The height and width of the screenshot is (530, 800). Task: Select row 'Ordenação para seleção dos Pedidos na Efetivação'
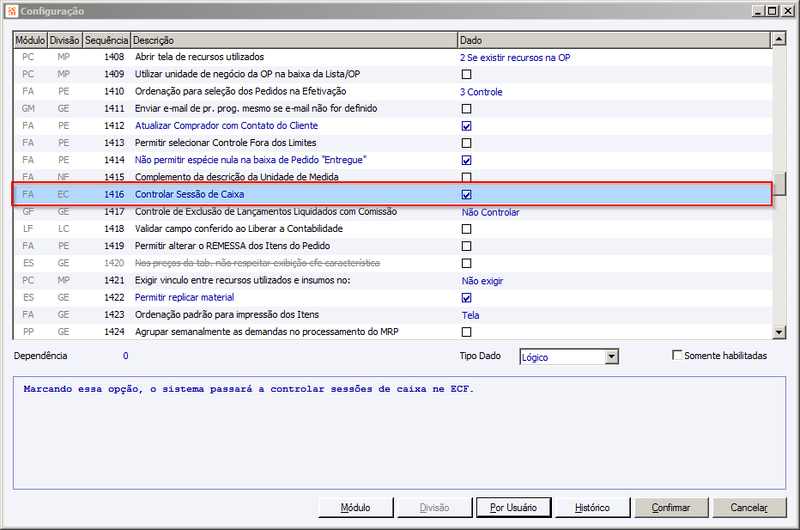coord(392,91)
